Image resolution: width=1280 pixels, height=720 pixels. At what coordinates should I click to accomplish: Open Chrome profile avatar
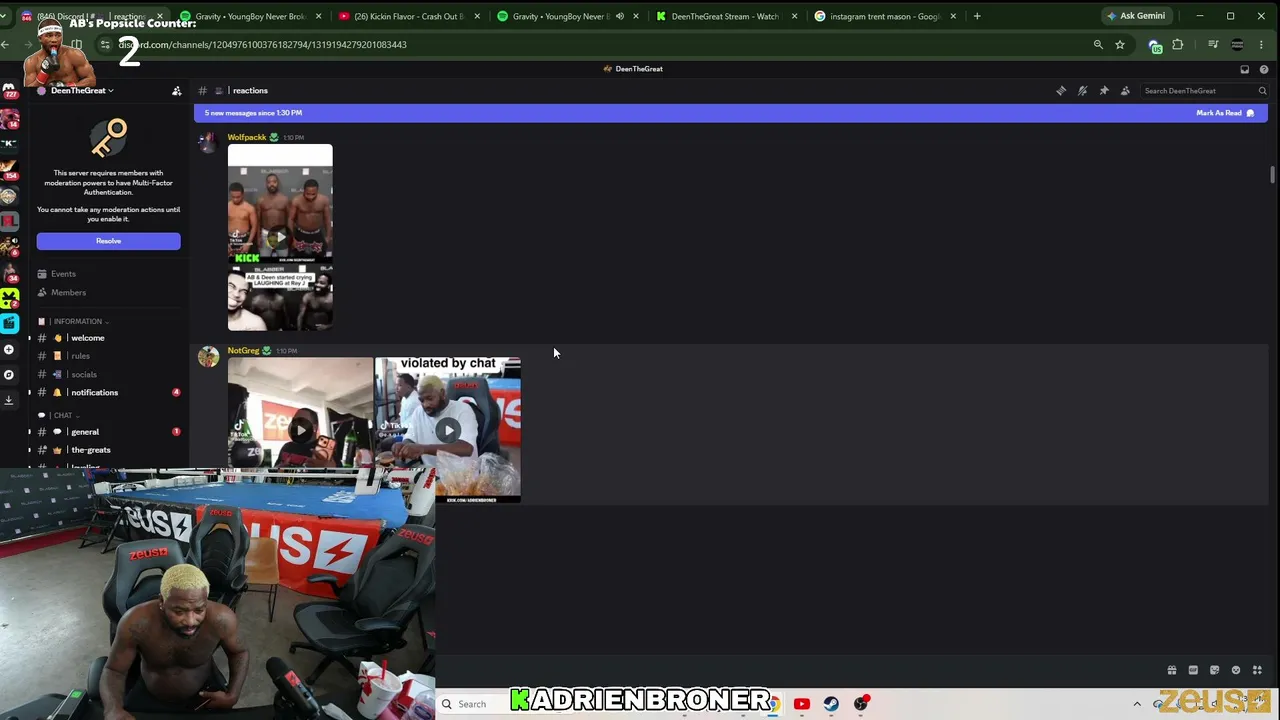1237,45
